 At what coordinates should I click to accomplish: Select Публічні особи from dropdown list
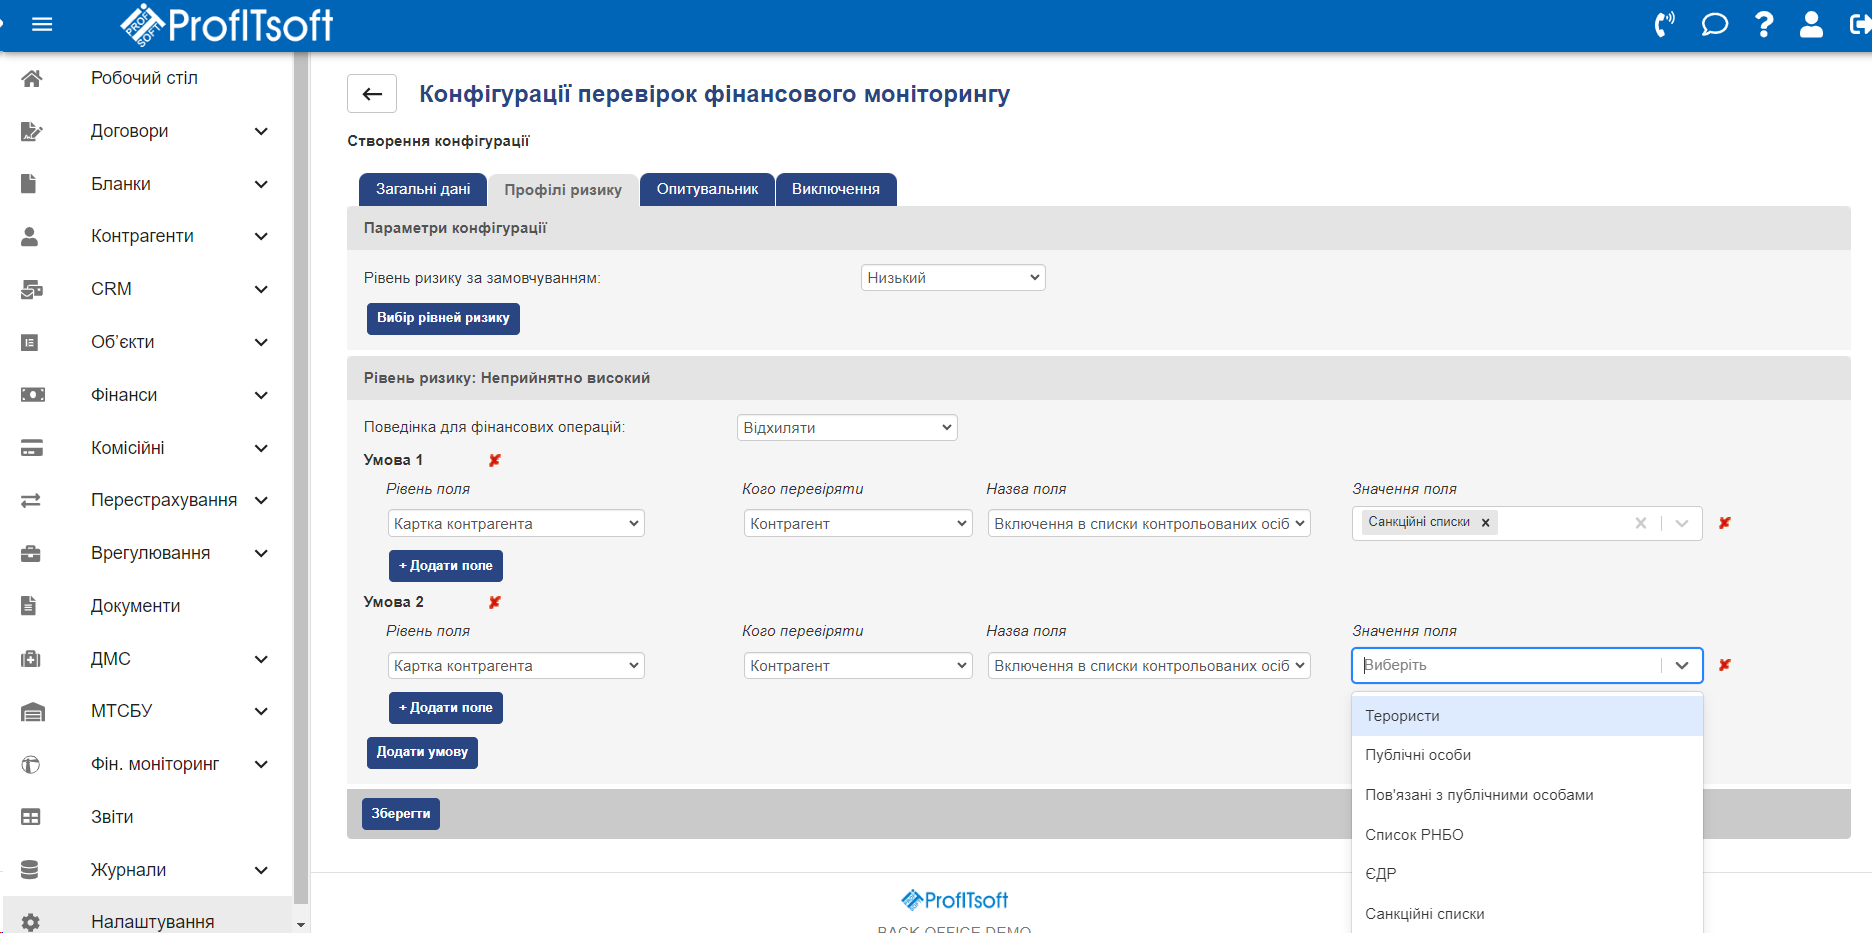pyautogui.click(x=1418, y=755)
